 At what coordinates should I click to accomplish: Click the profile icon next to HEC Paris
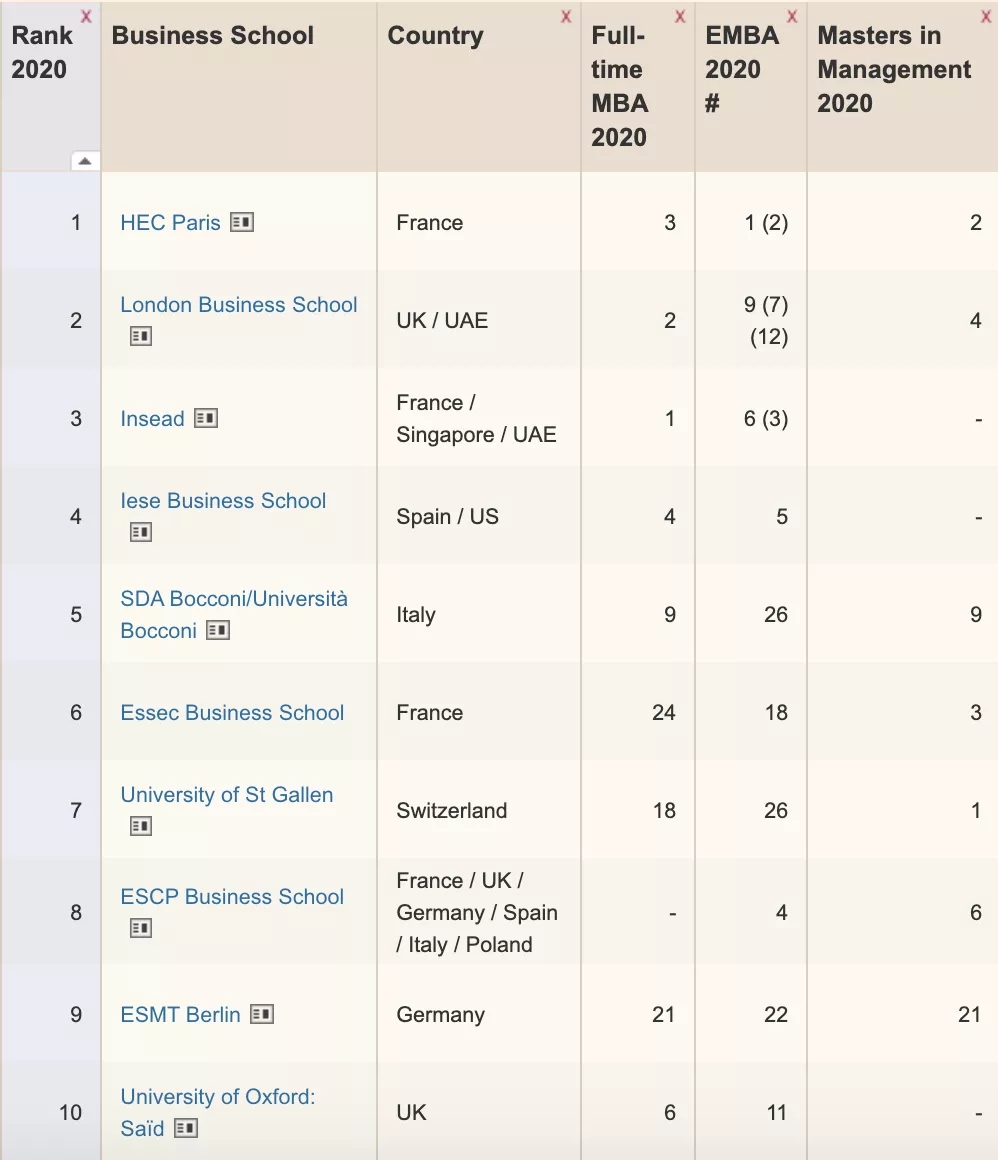[241, 222]
